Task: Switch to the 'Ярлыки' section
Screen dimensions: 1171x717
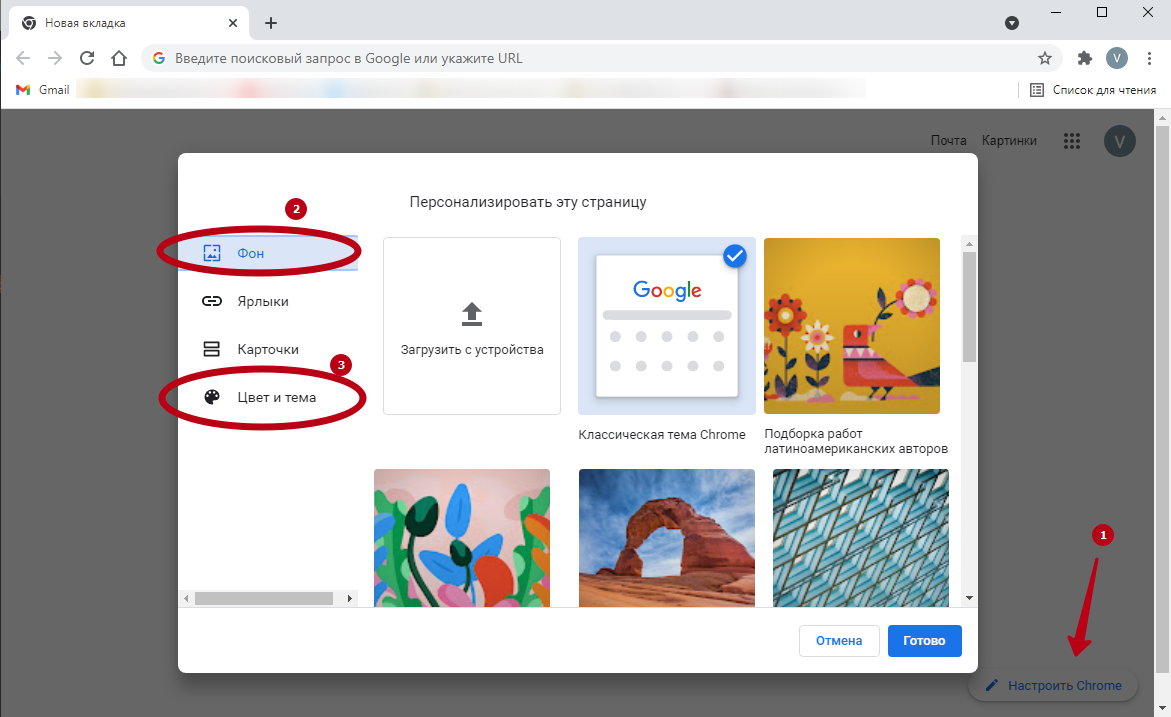Action: pos(262,301)
